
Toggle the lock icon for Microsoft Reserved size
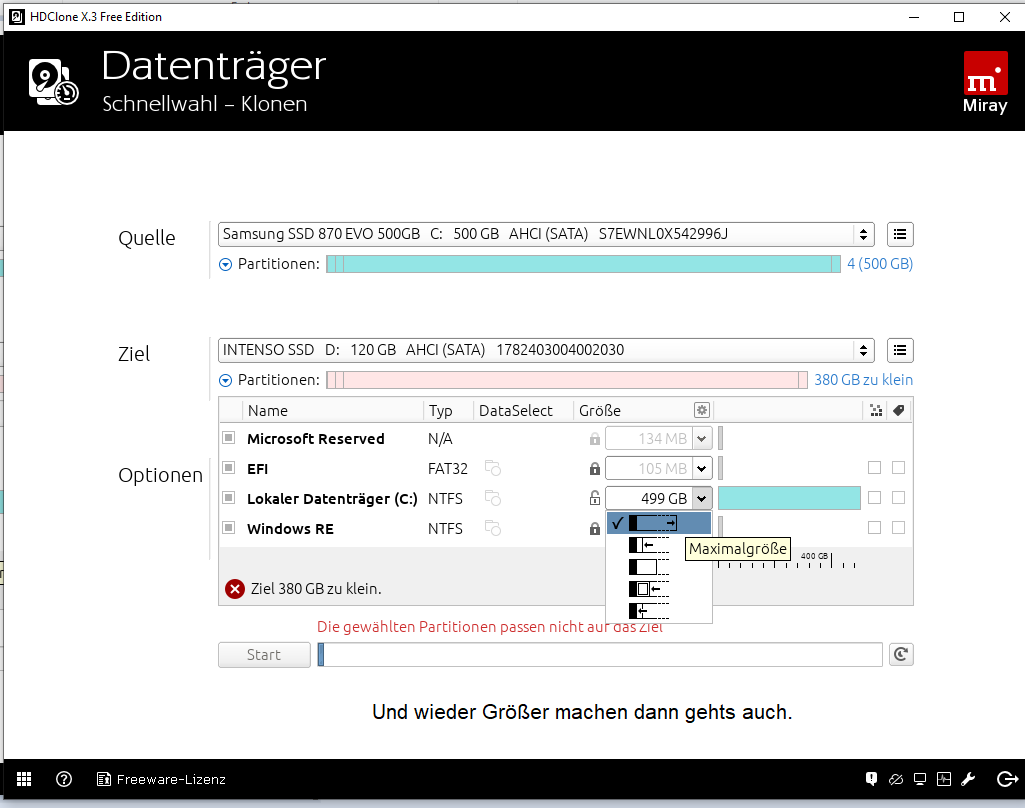[x=595, y=439]
